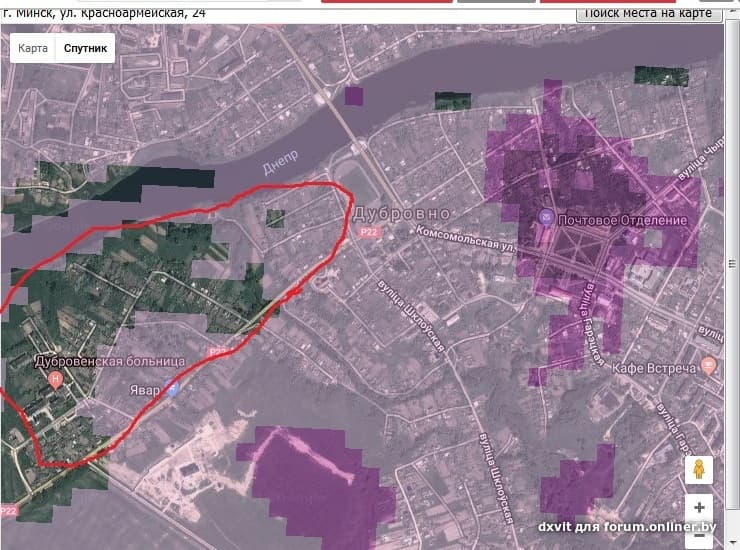Click the P22 road badge near Дубровно
This screenshot has width=740, height=550.
click(369, 232)
